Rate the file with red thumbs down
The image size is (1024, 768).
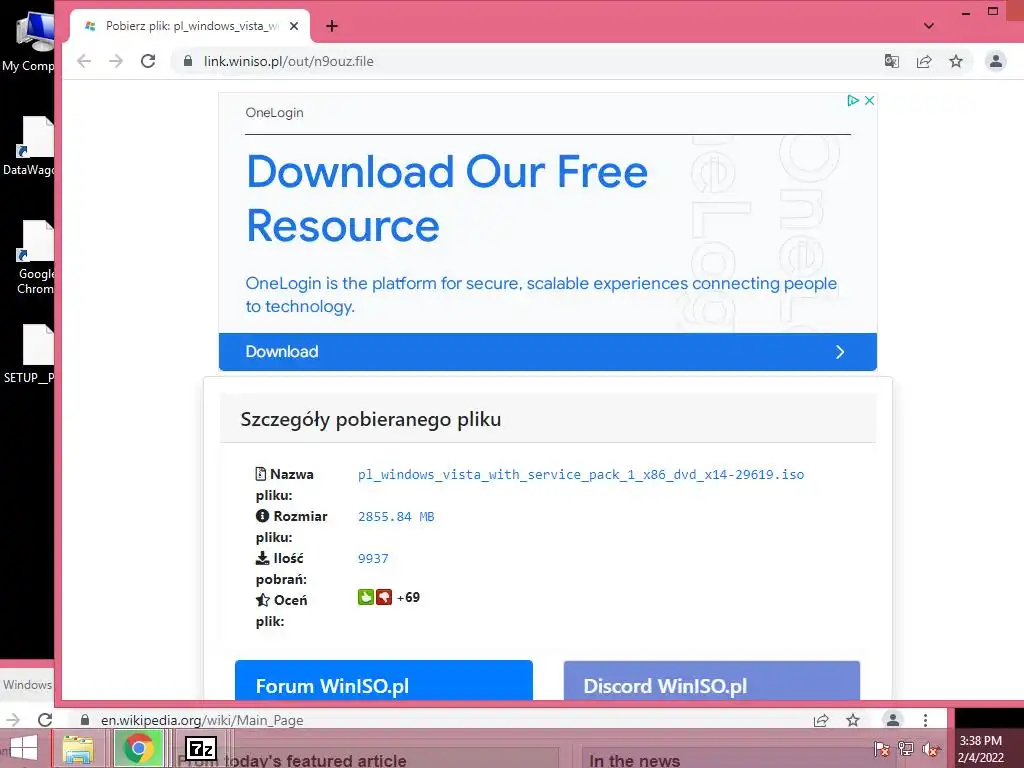coord(384,597)
